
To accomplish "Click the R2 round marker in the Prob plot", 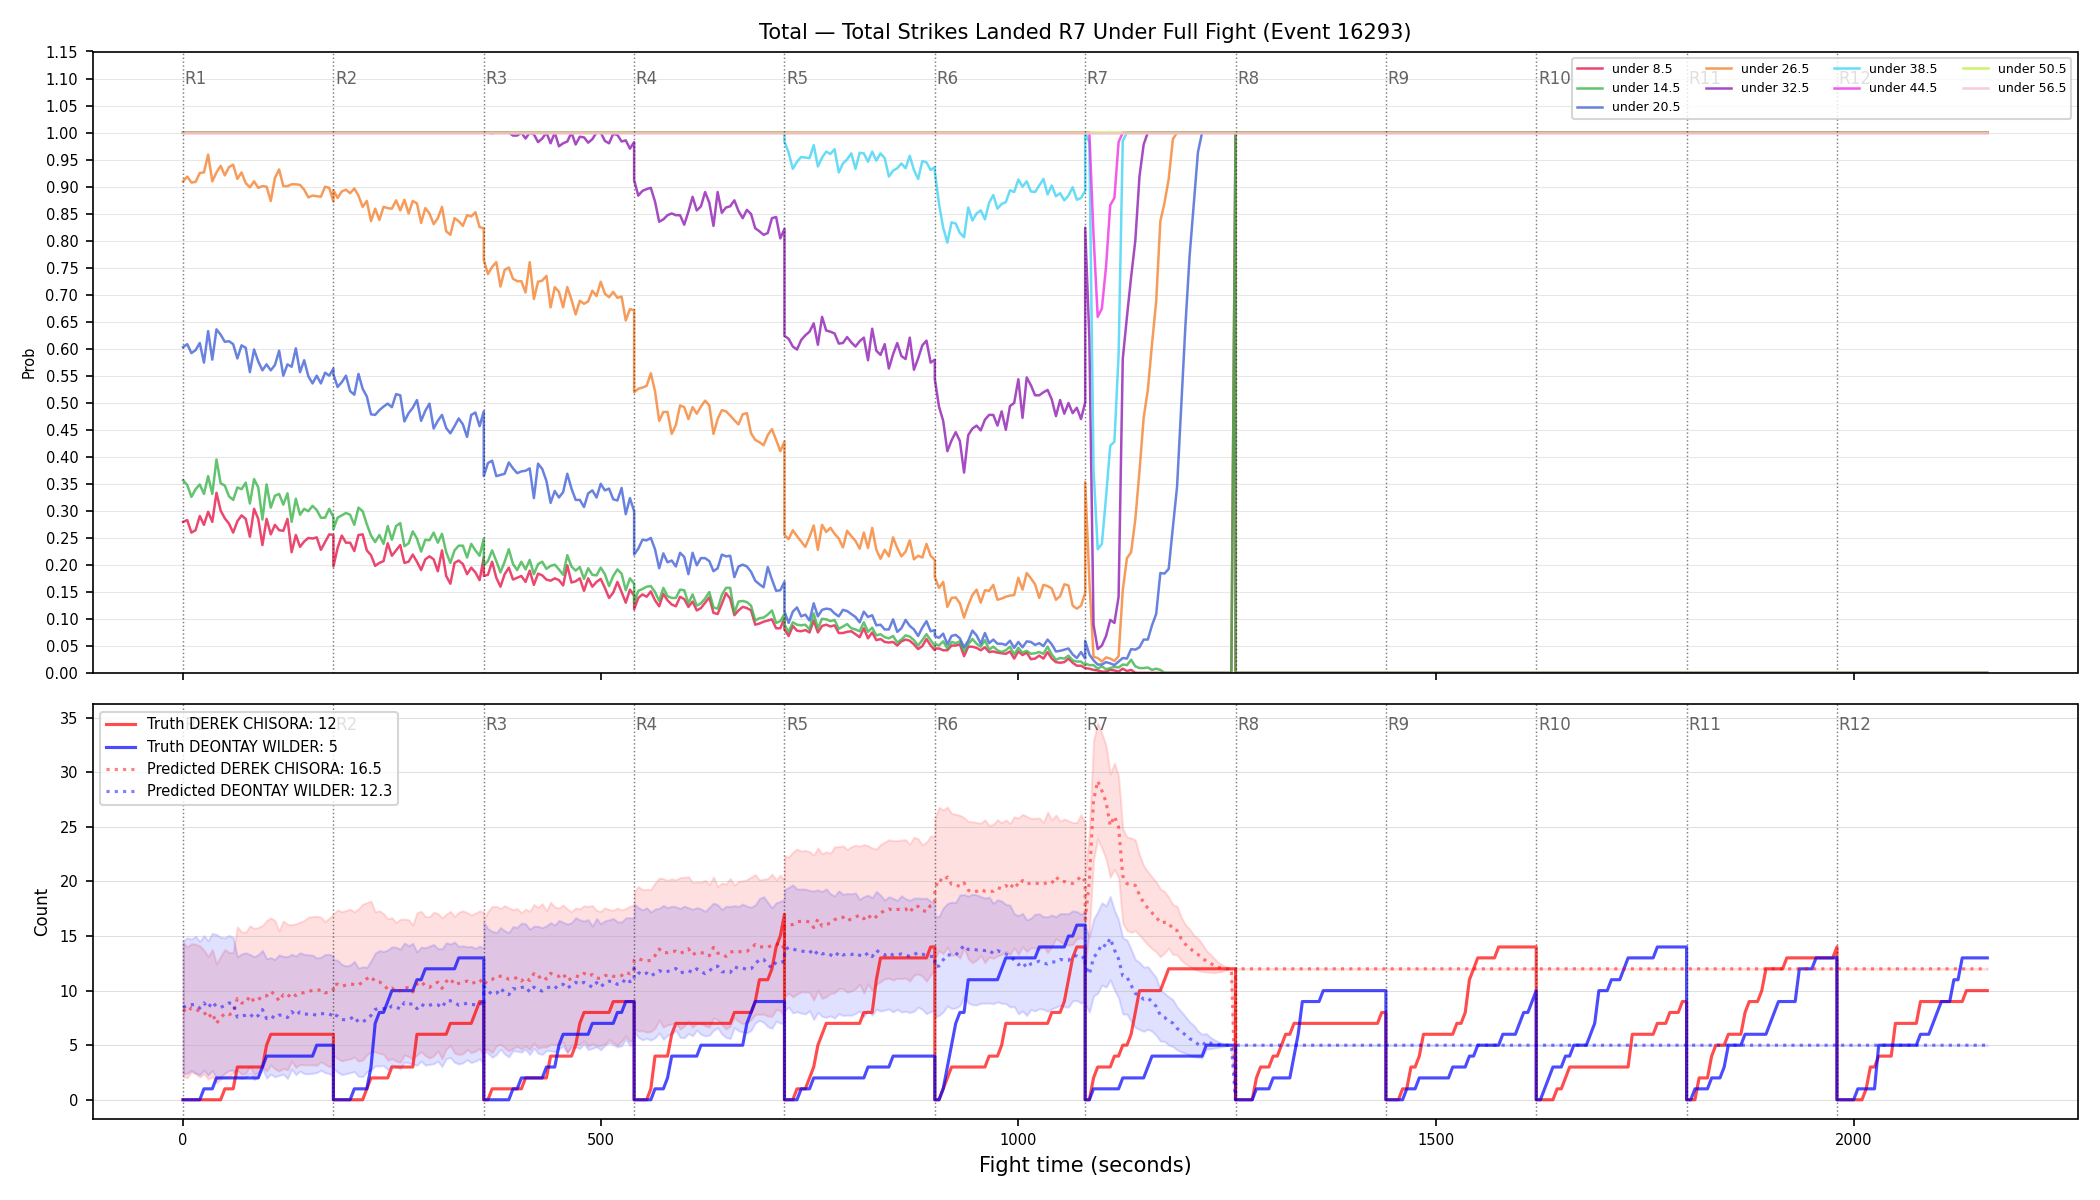I will pyautogui.click(x=346, y=78).
